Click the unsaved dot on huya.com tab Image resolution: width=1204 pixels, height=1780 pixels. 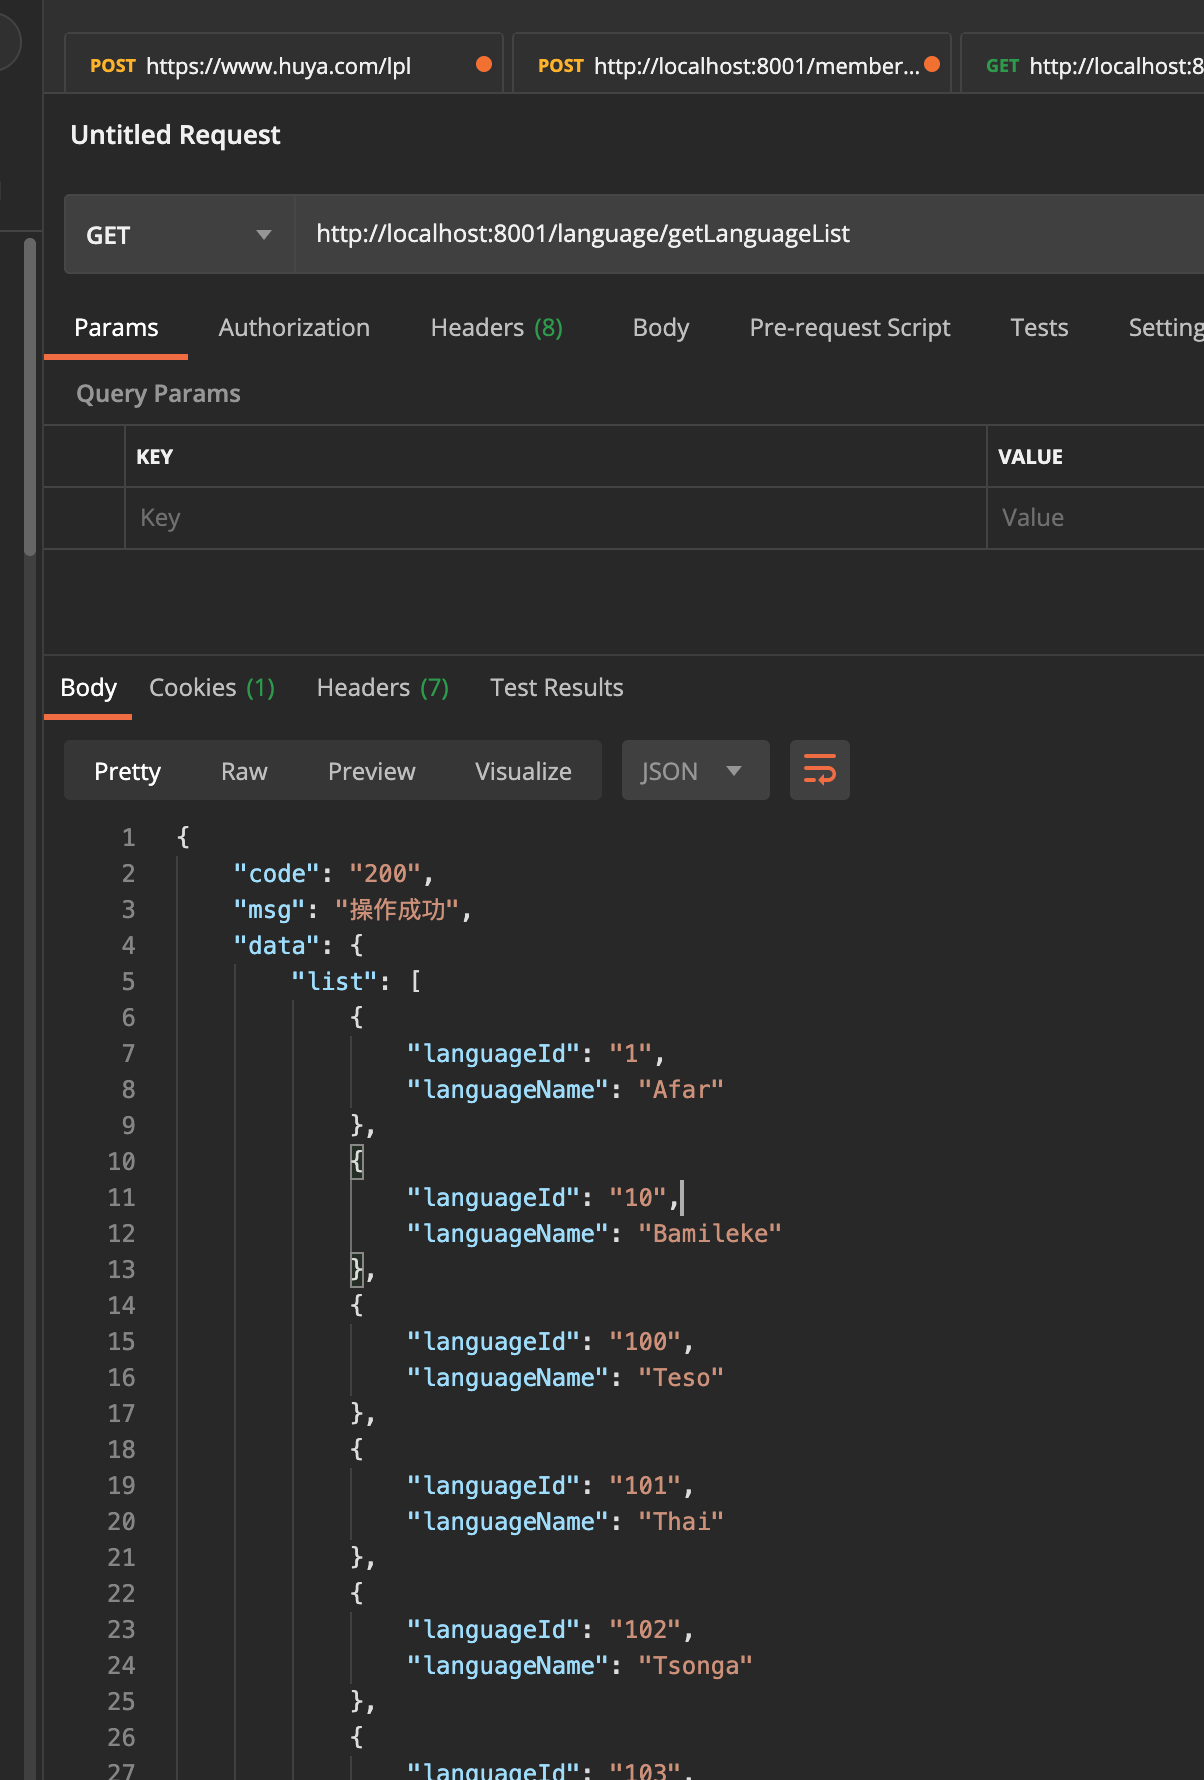(484, 64)
